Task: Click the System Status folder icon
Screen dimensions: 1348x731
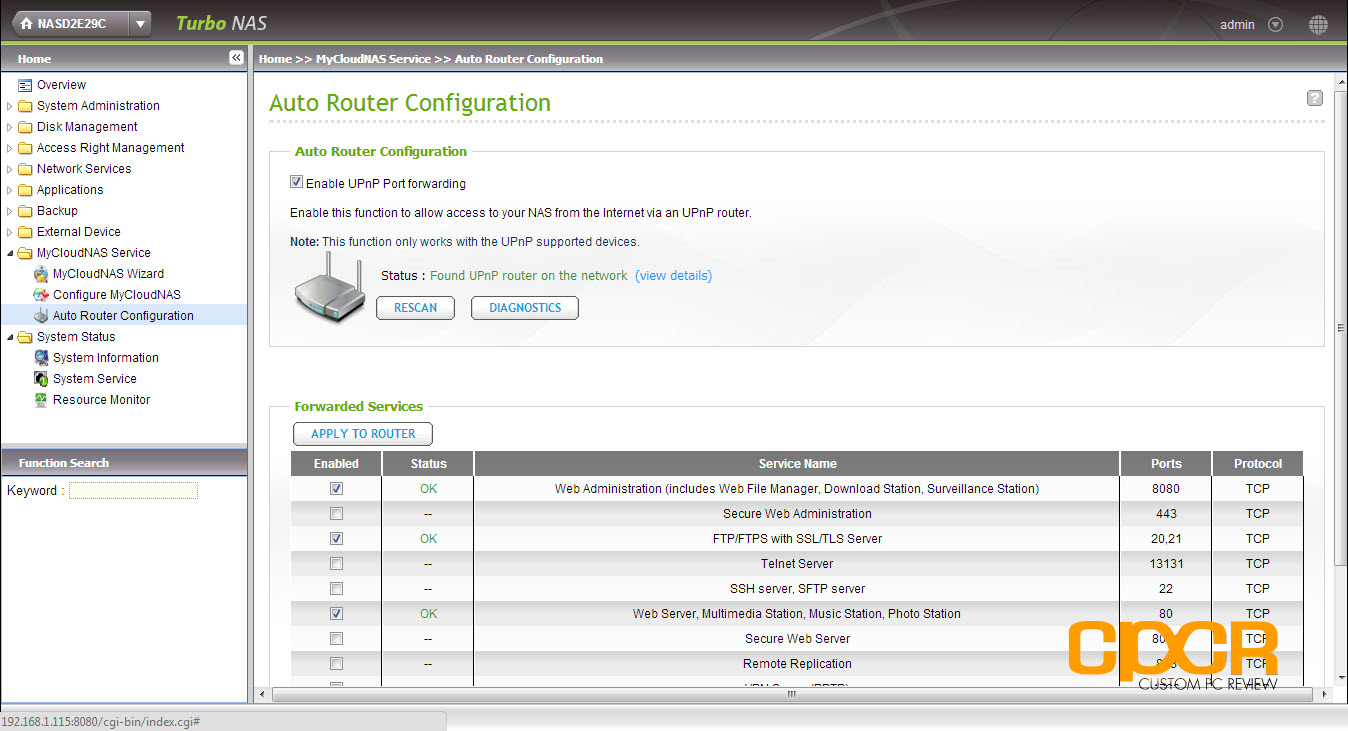Action: 25,337
